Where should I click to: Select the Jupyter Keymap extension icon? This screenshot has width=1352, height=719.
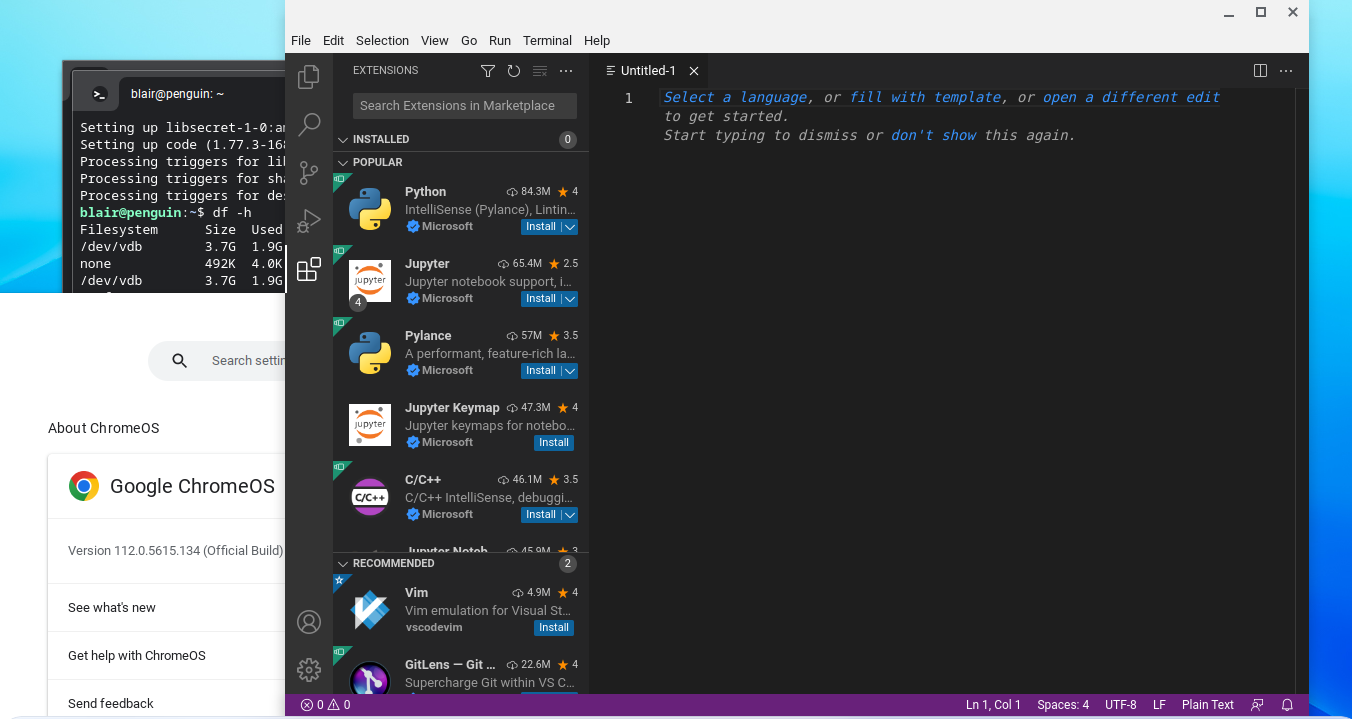[370, 425]
